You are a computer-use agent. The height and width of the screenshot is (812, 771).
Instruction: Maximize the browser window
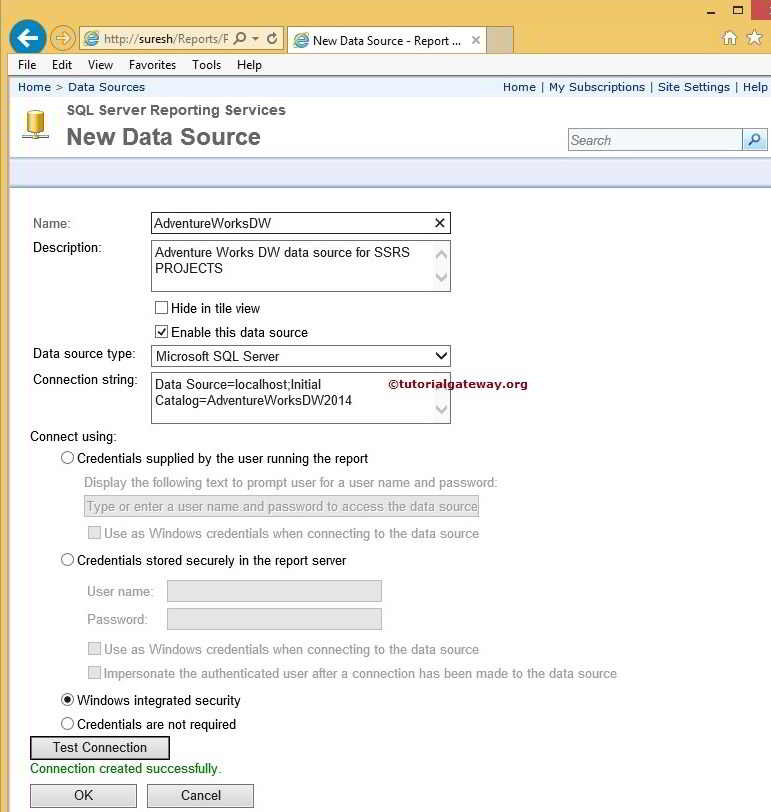(x=738, y=10)
